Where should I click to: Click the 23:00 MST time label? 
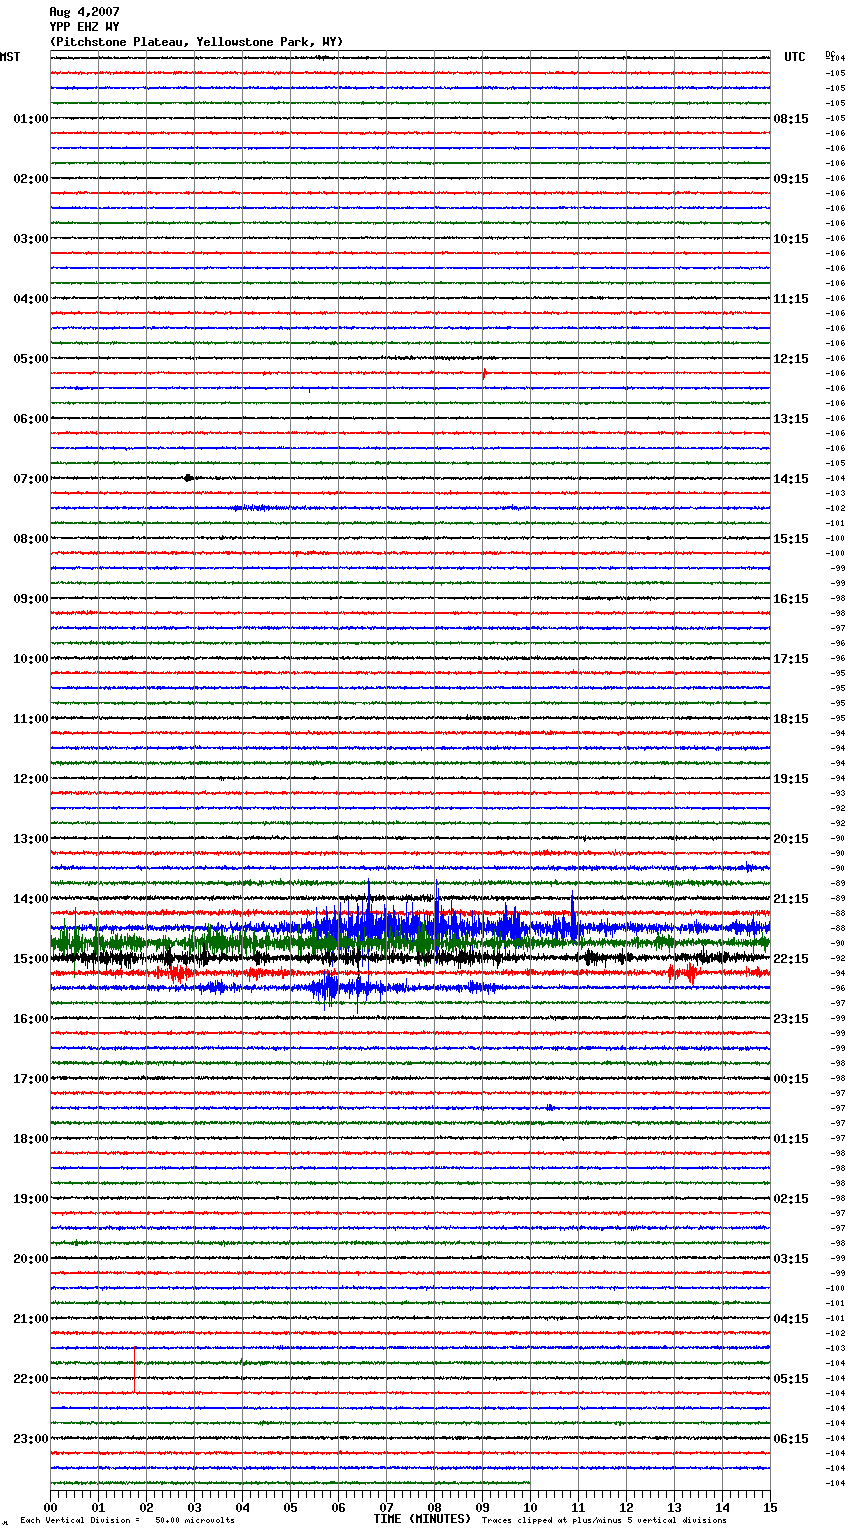pos(30,1439)
